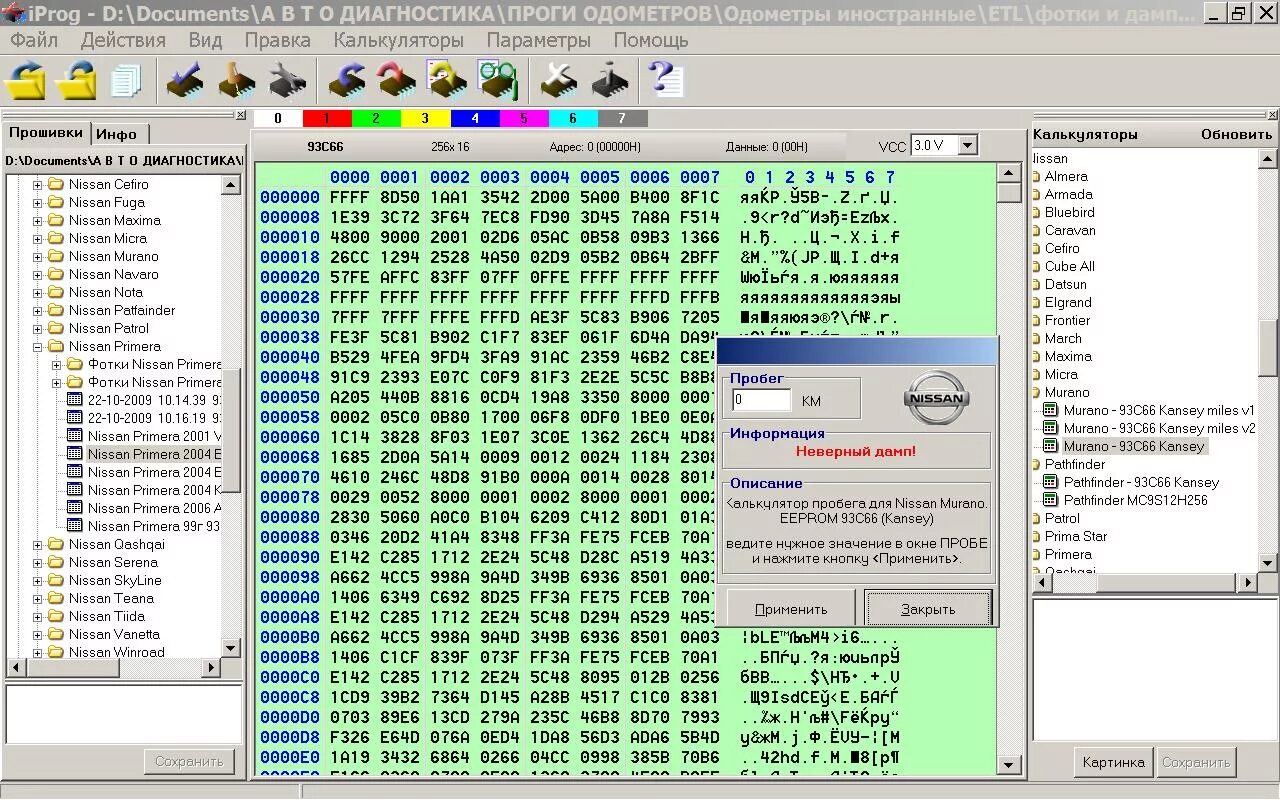
Task: Click the second folder icon with padlock
Action: 76,80
